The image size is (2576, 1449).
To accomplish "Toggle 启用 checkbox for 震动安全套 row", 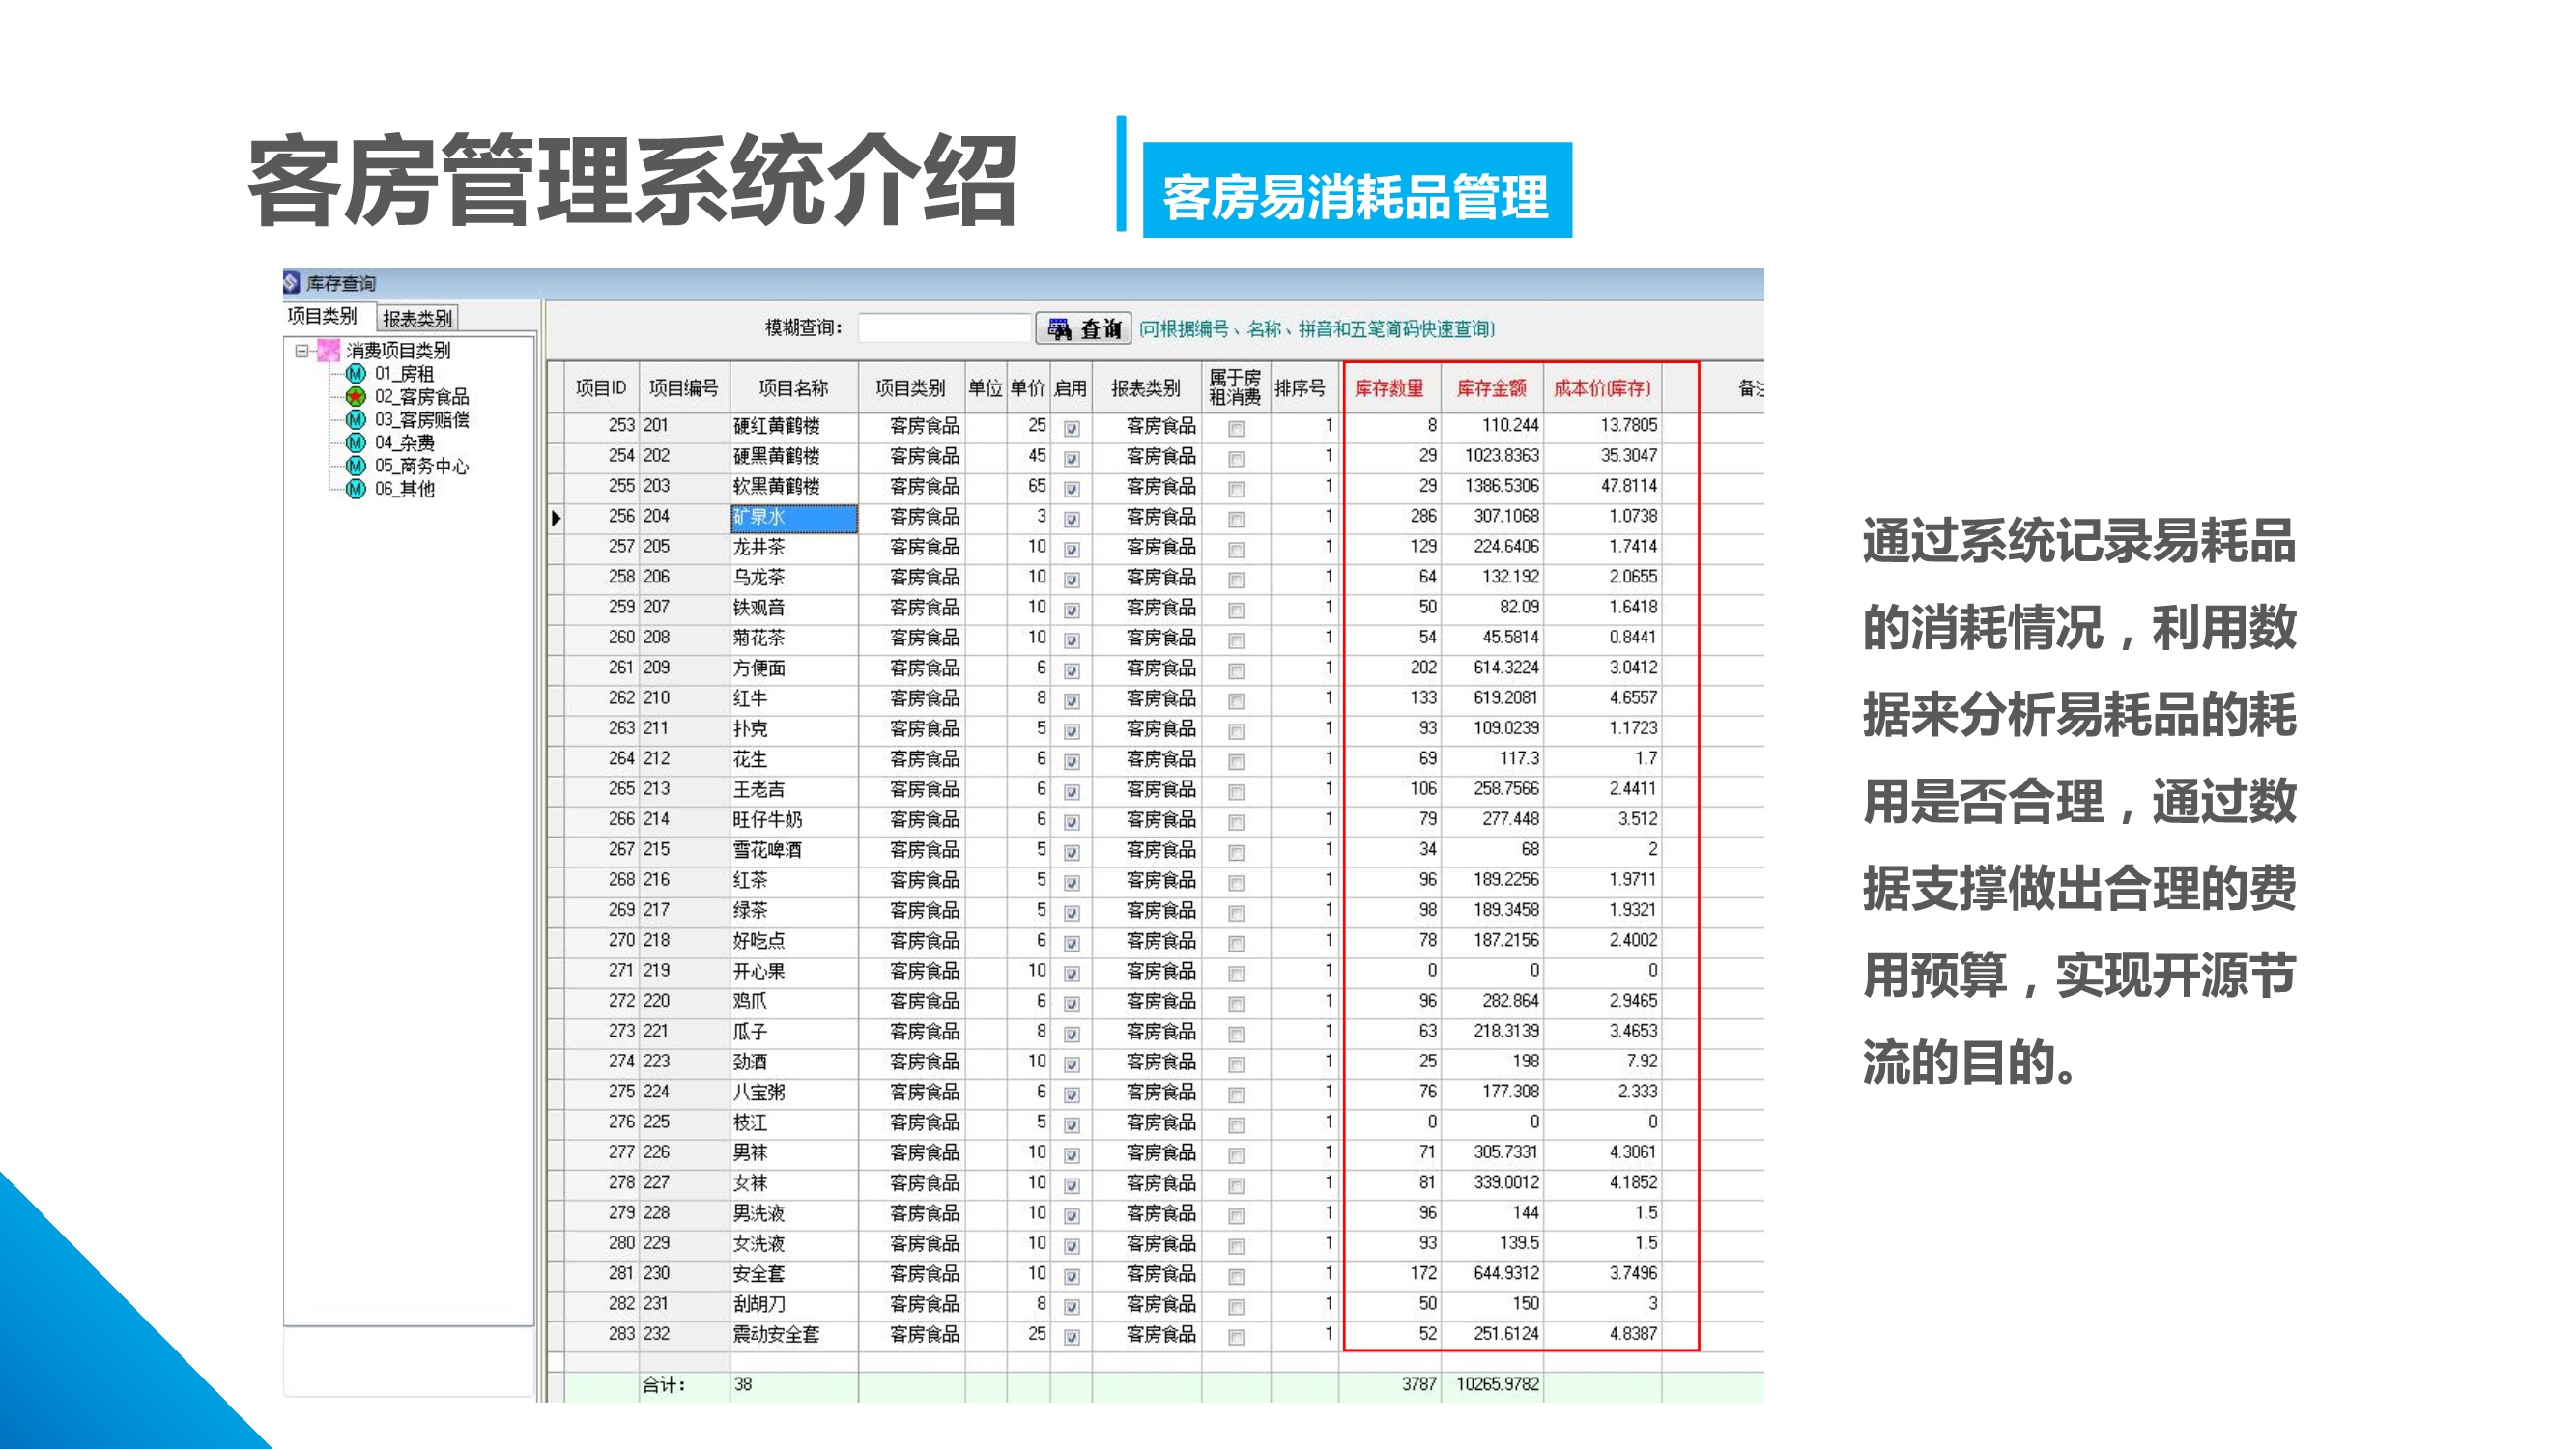I will [1071, 1337].
